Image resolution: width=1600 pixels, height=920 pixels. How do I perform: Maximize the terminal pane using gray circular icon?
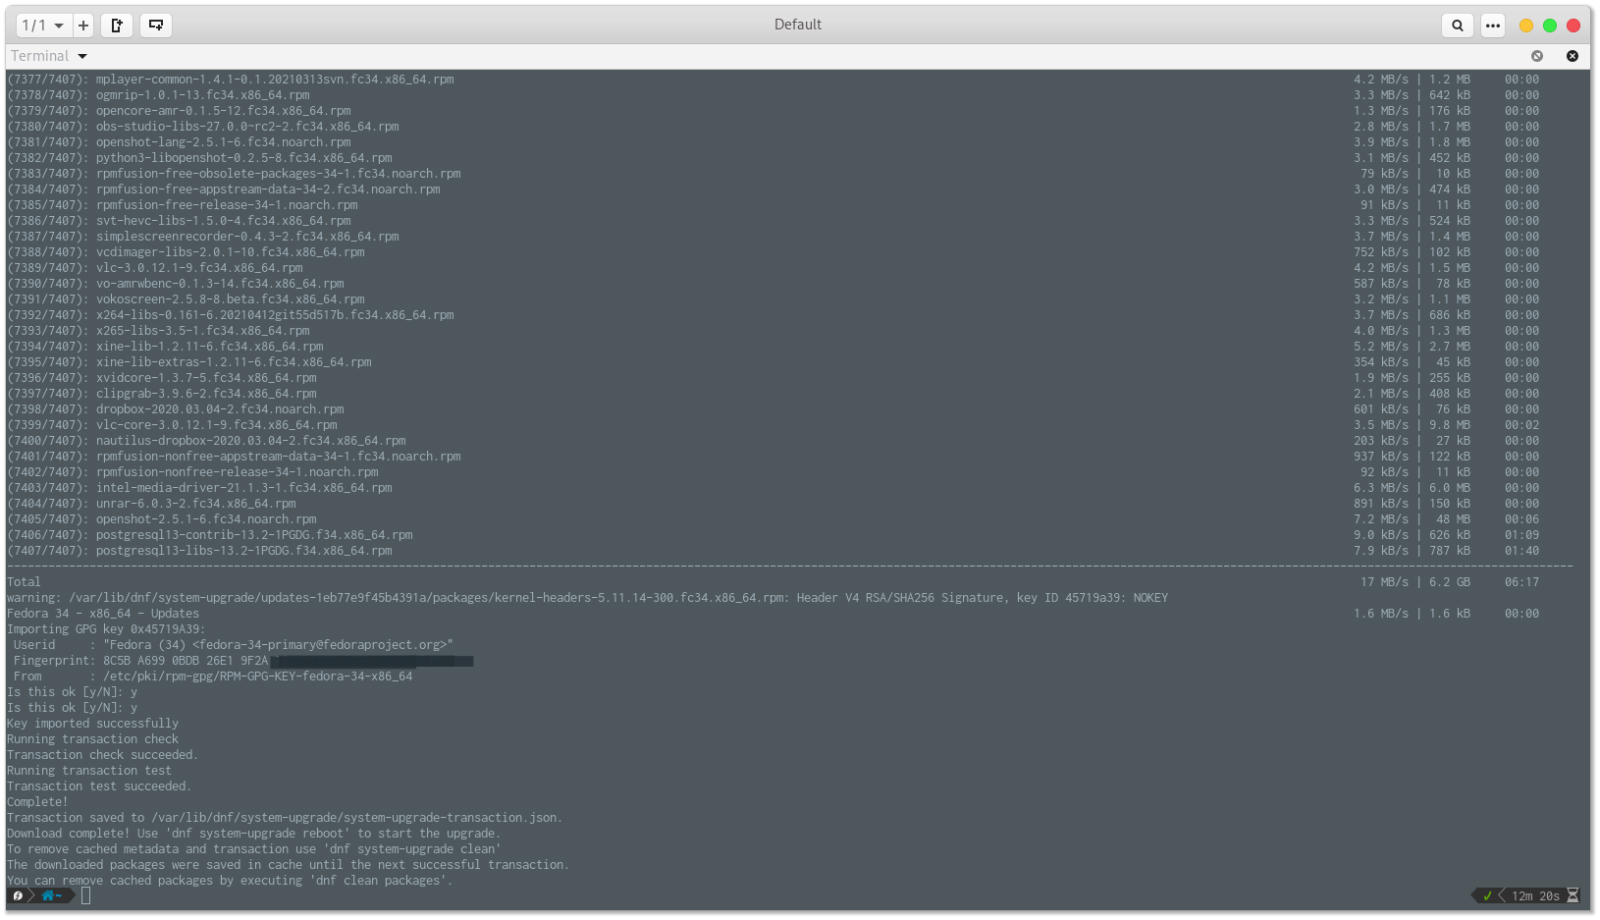pyautogui.click(x=1537, y=56)
